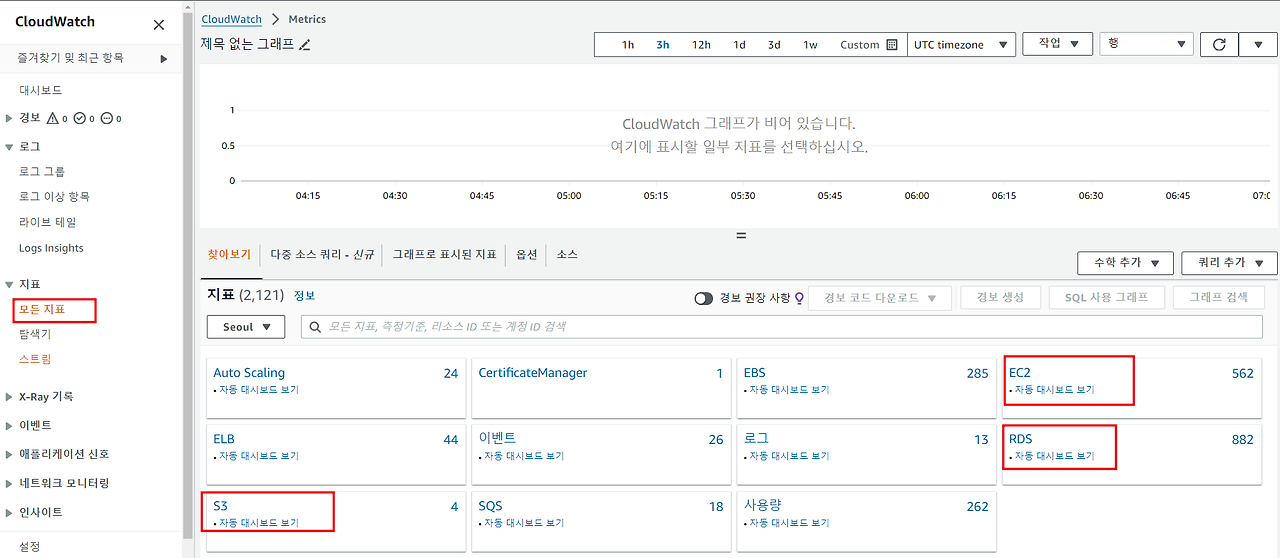
Task: Switch to 다중 소스 쿼리 tab
Action: [x=322, y=255]
